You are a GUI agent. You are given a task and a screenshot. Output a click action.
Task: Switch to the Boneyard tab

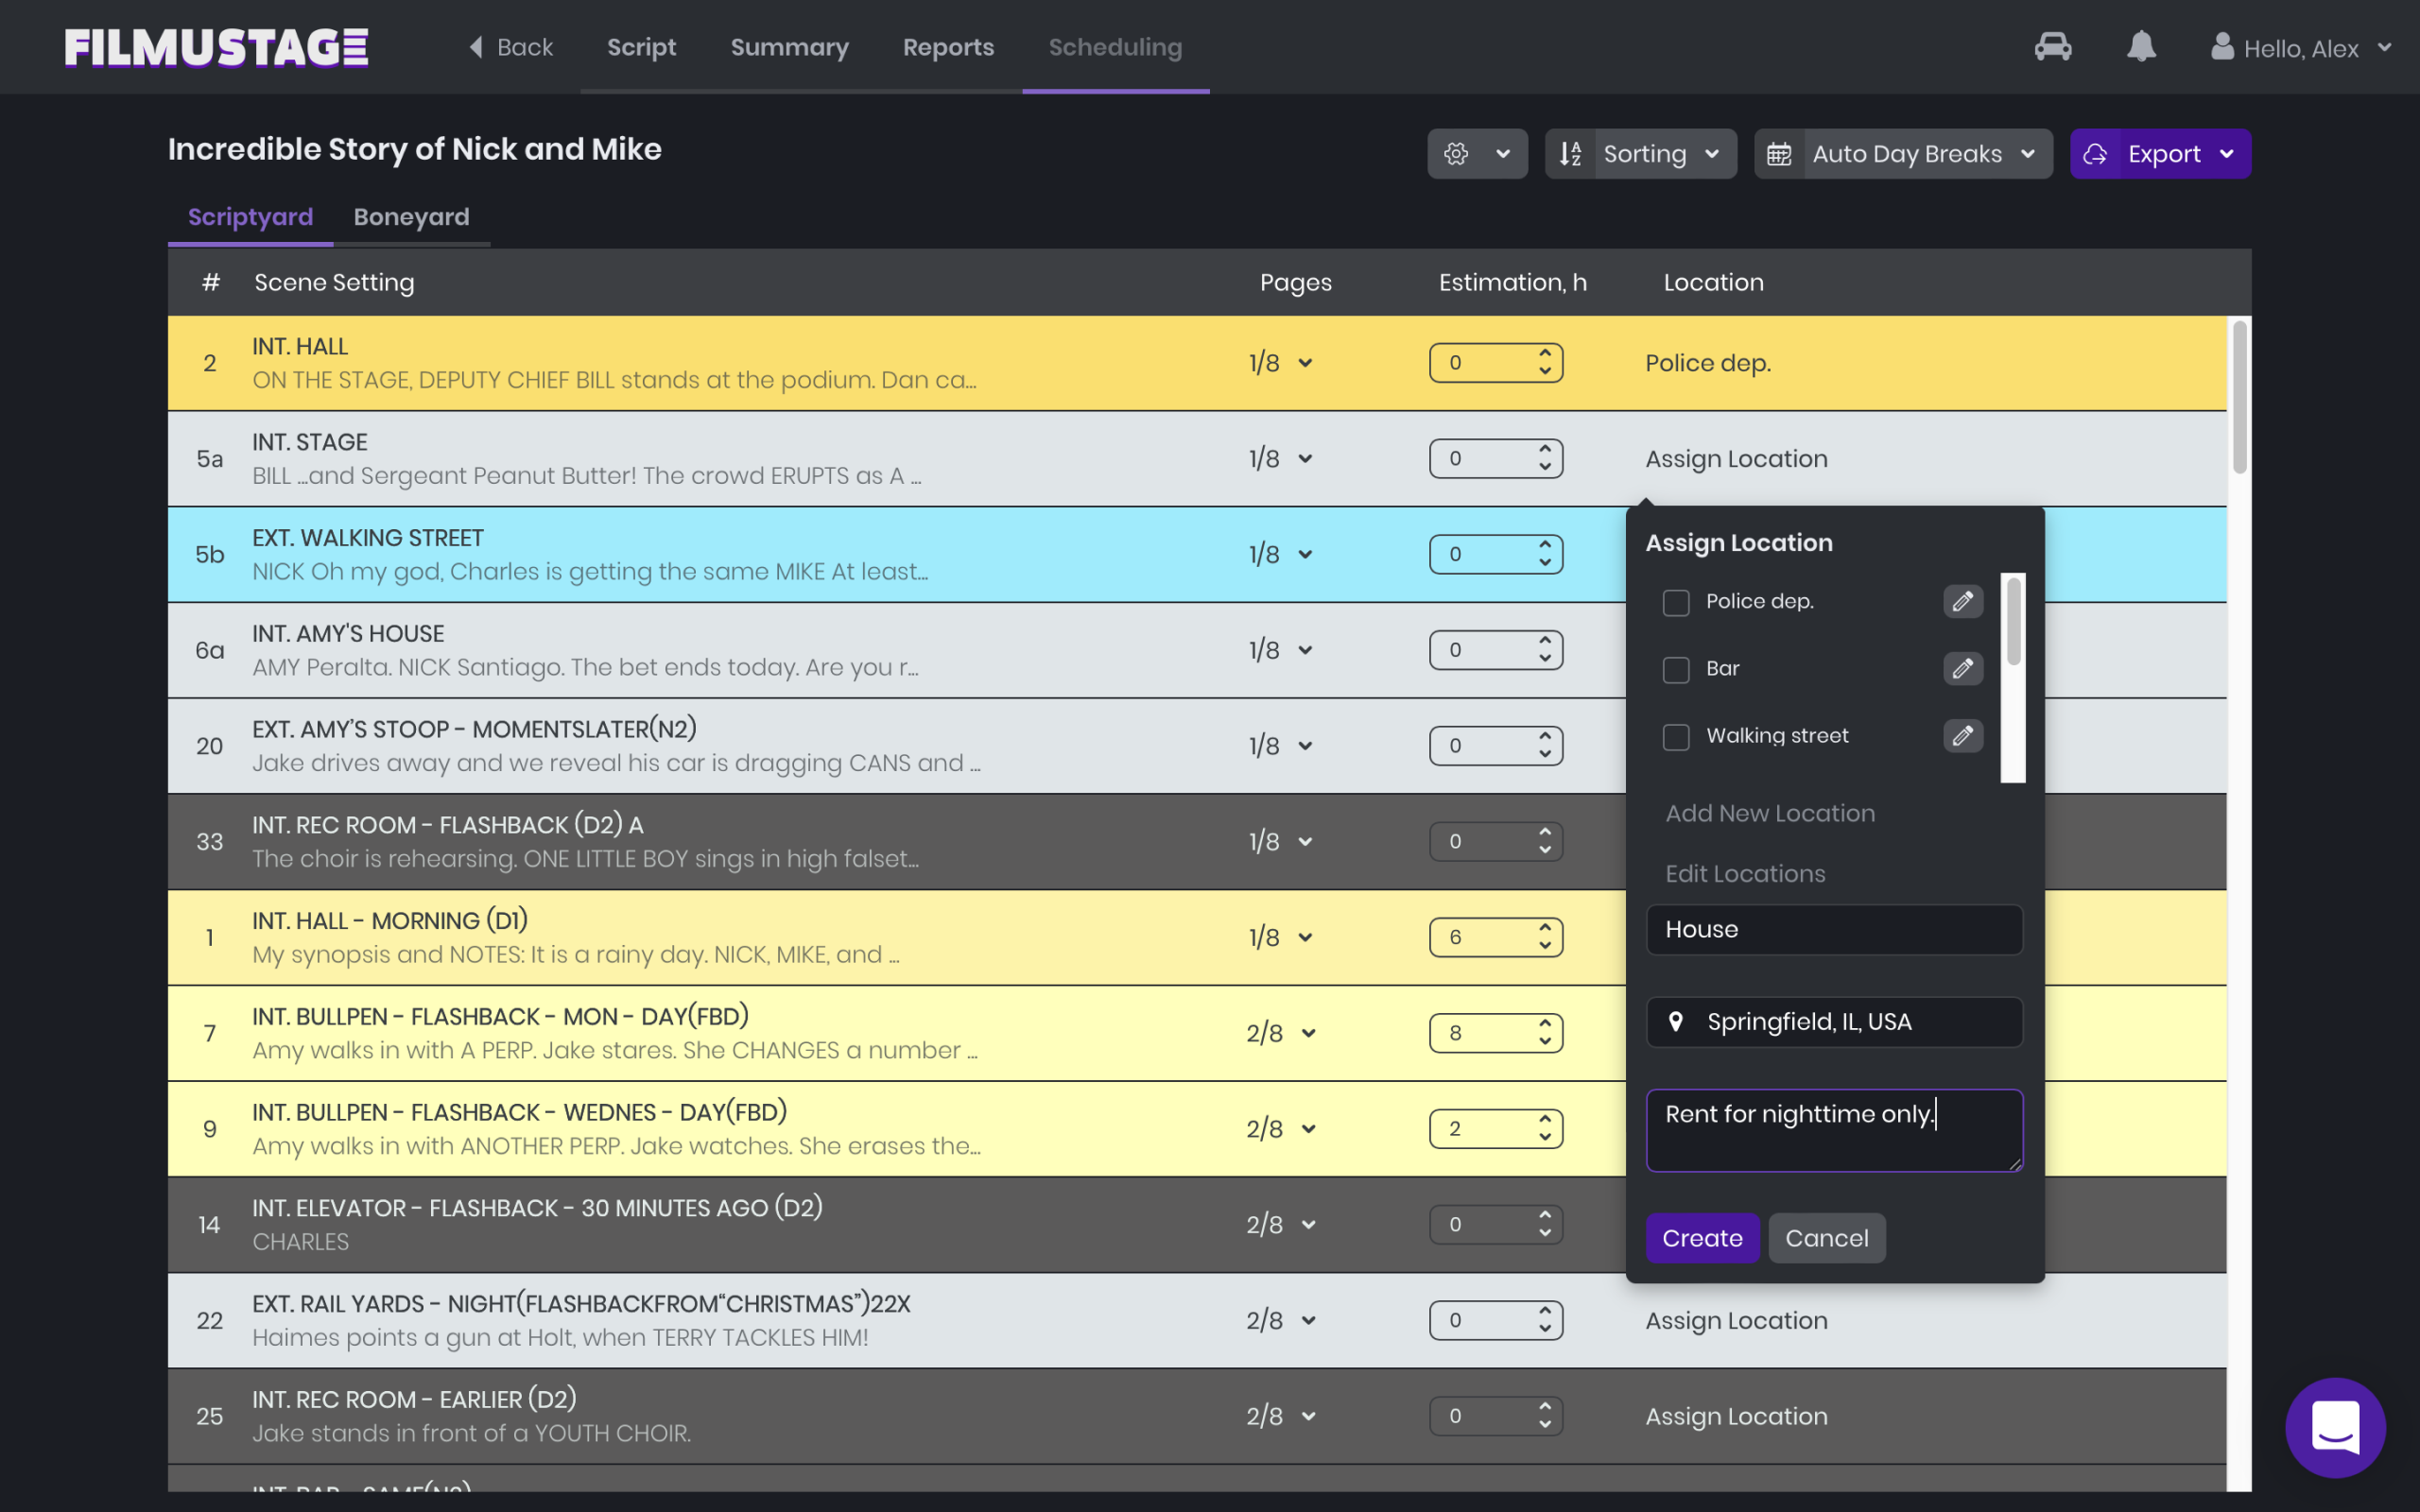pyautogui.click(x=411, y=217)
